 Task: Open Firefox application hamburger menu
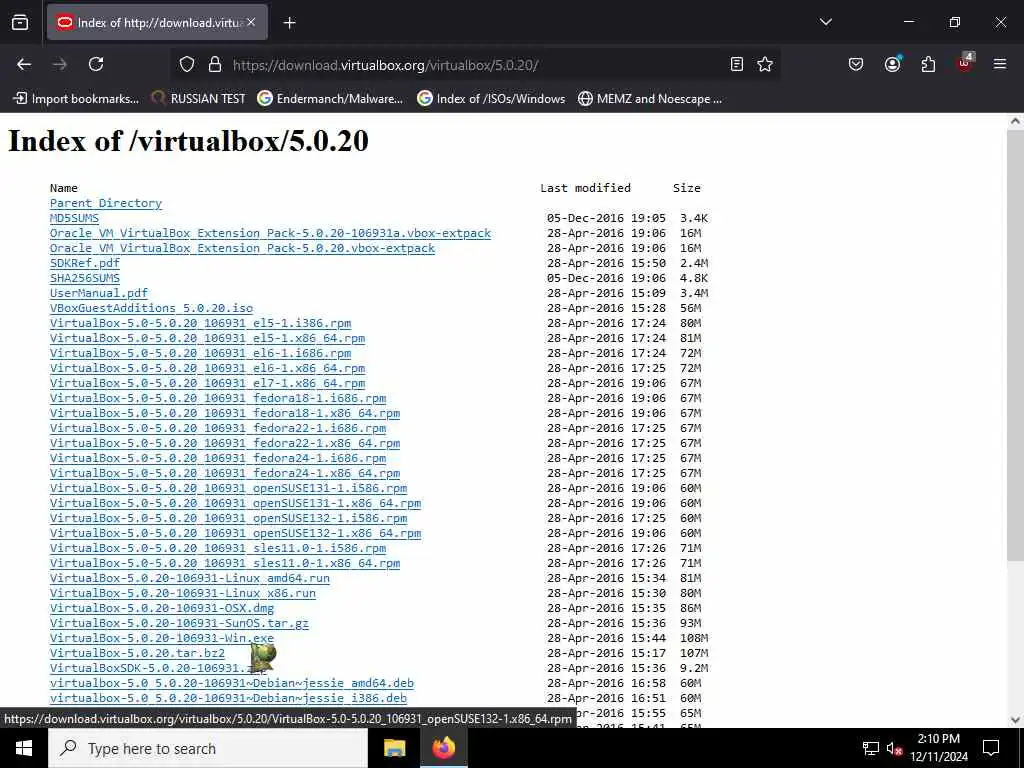click(x=1000, y=64)
